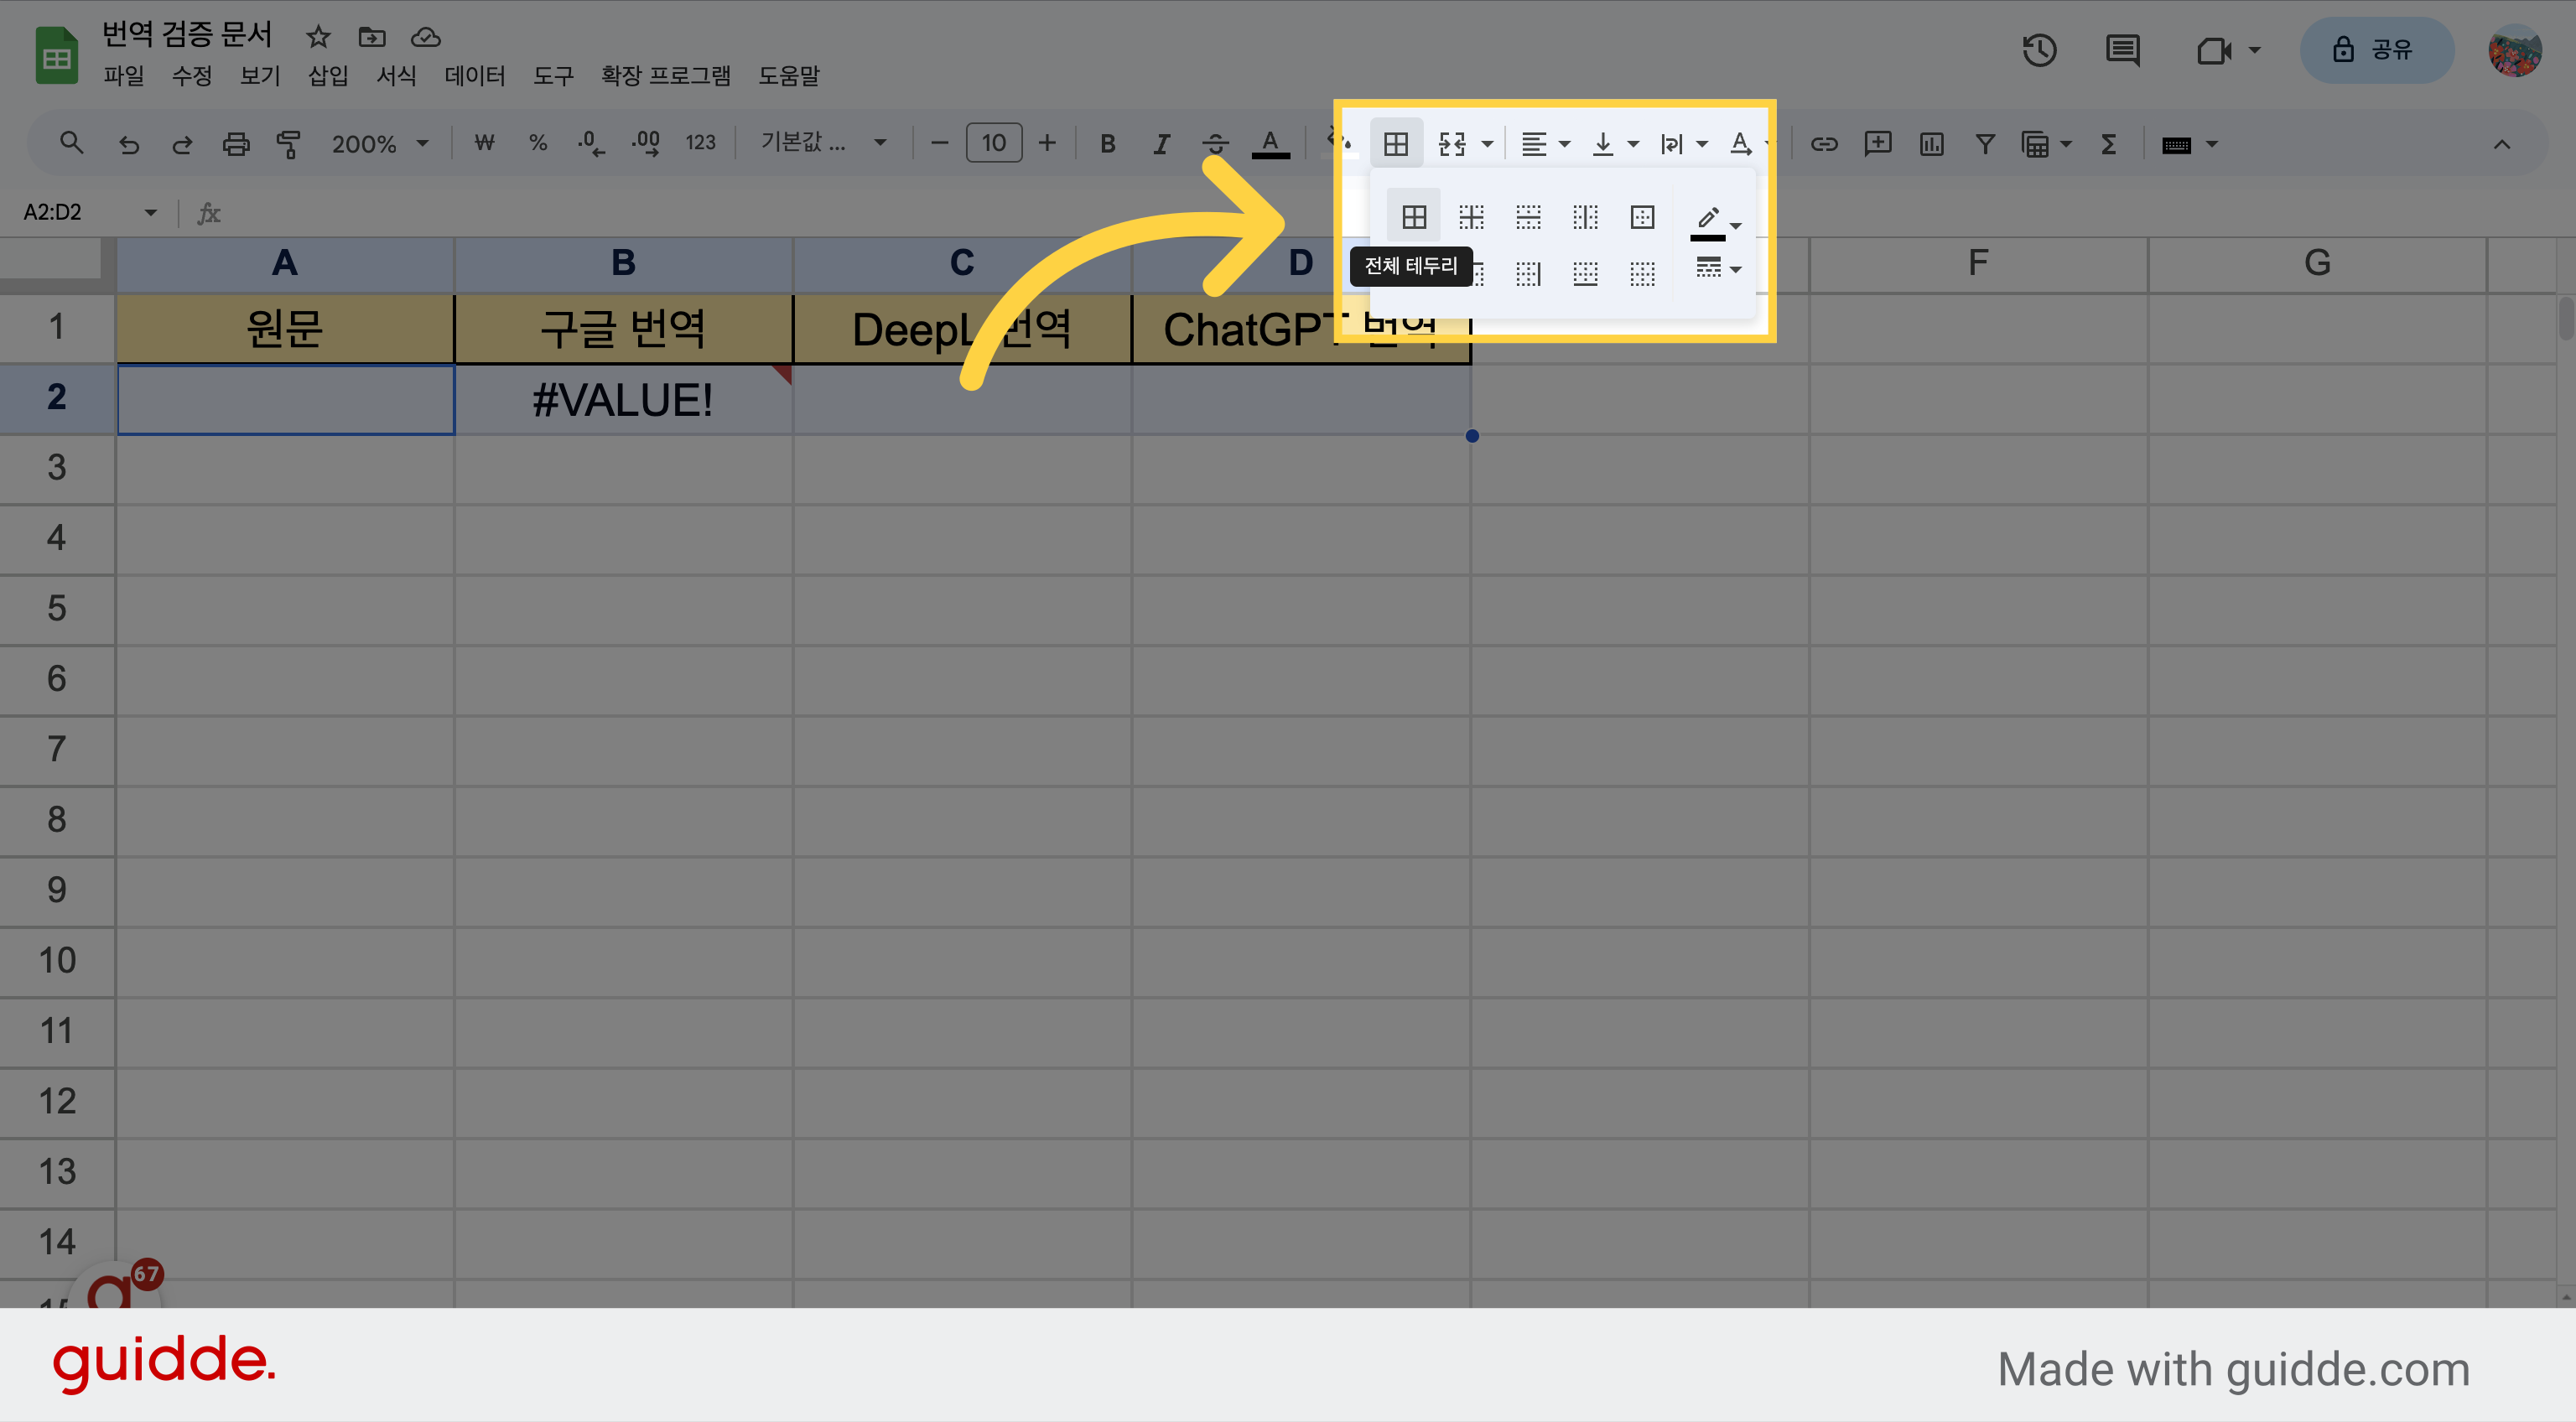Open the functions sigma menu

tap(2109, 144)
